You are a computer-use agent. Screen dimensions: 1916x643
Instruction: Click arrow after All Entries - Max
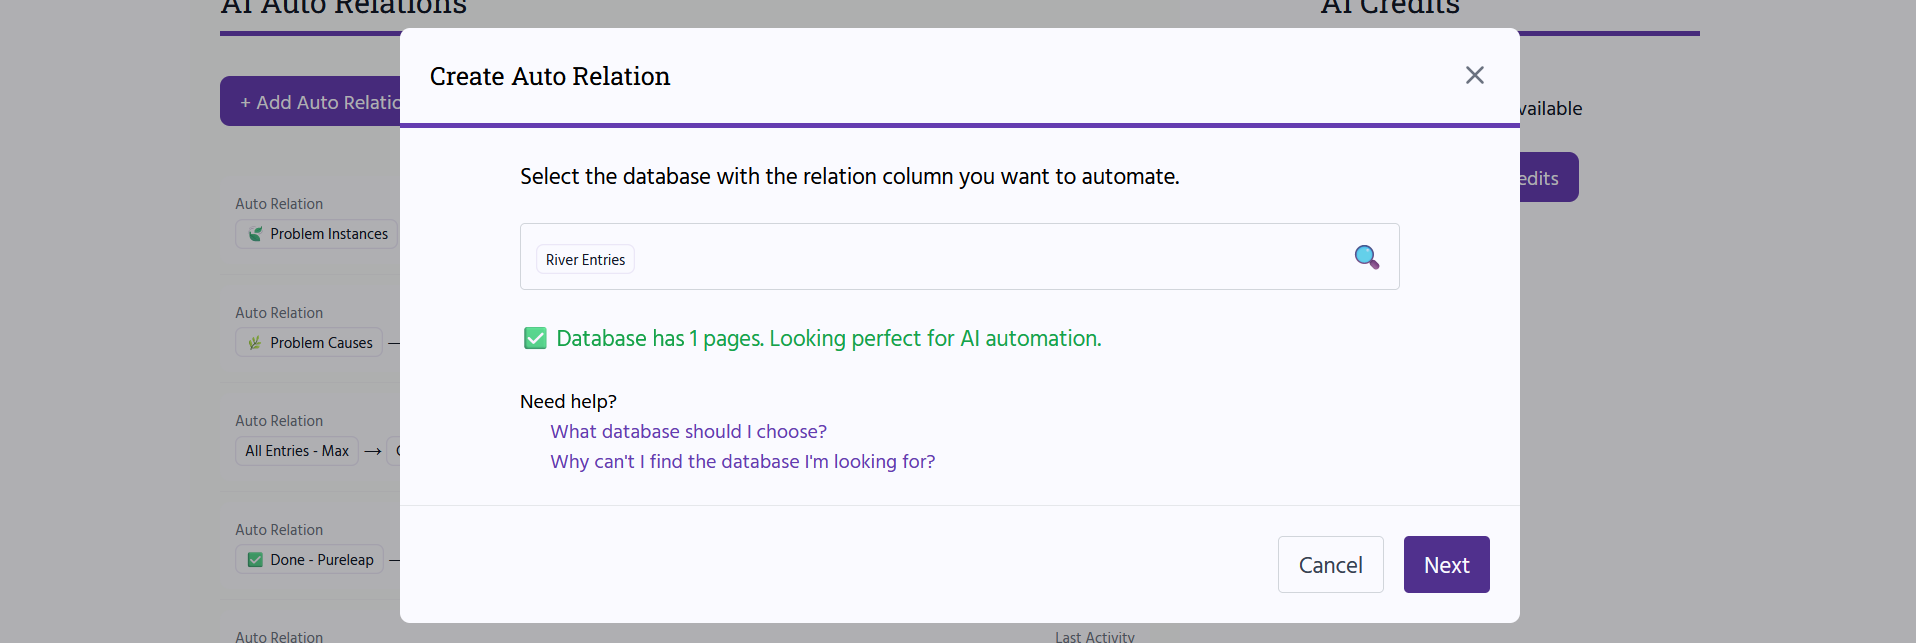[373, 452]
